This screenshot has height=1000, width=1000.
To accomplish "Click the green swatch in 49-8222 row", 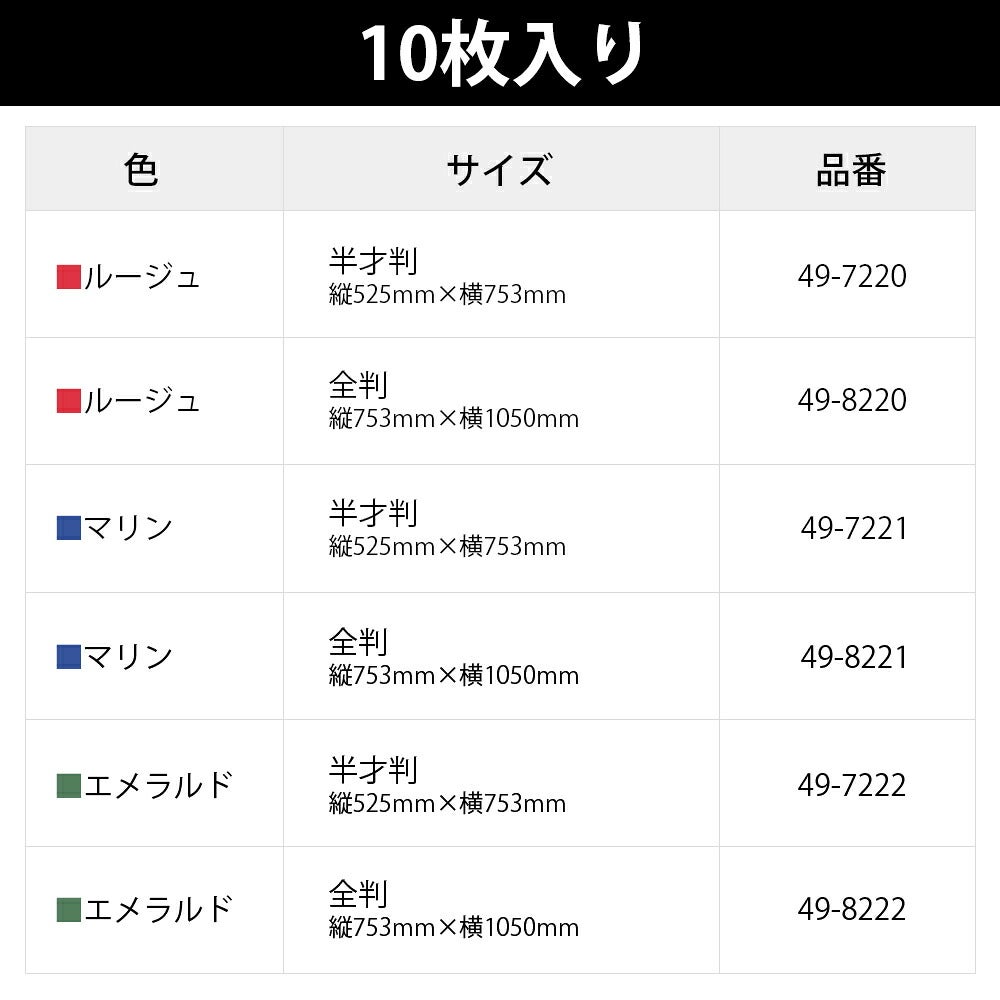I will click(x=69, y=909).
